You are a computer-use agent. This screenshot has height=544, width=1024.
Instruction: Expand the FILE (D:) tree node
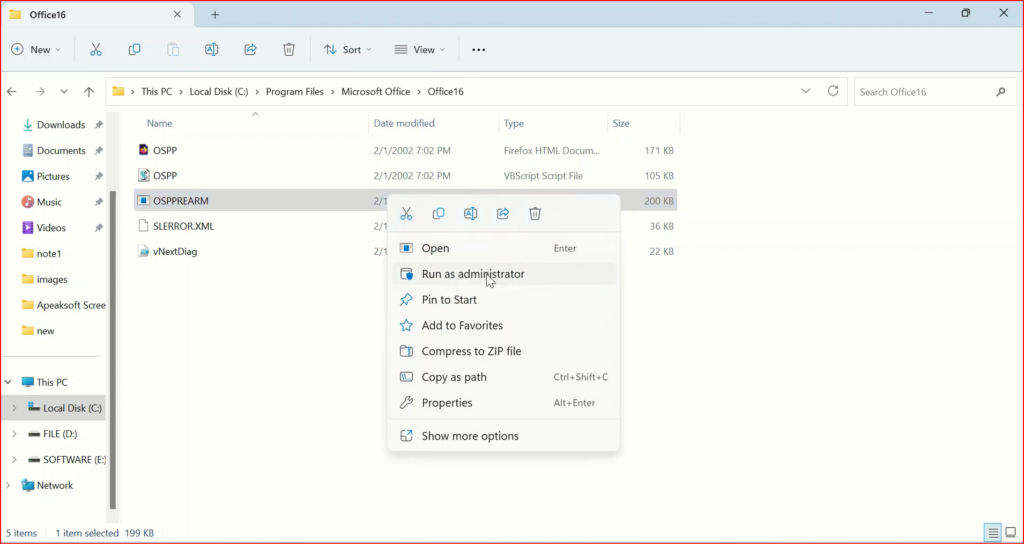point(14,434)
